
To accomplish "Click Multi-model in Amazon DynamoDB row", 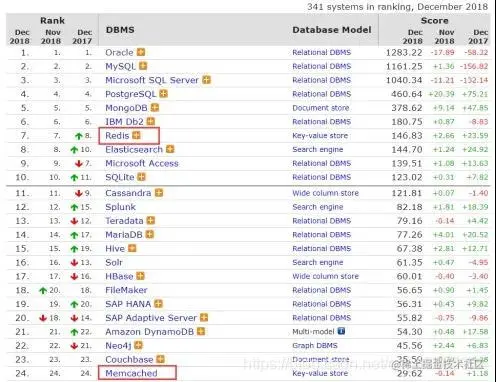I will (313, 332).
